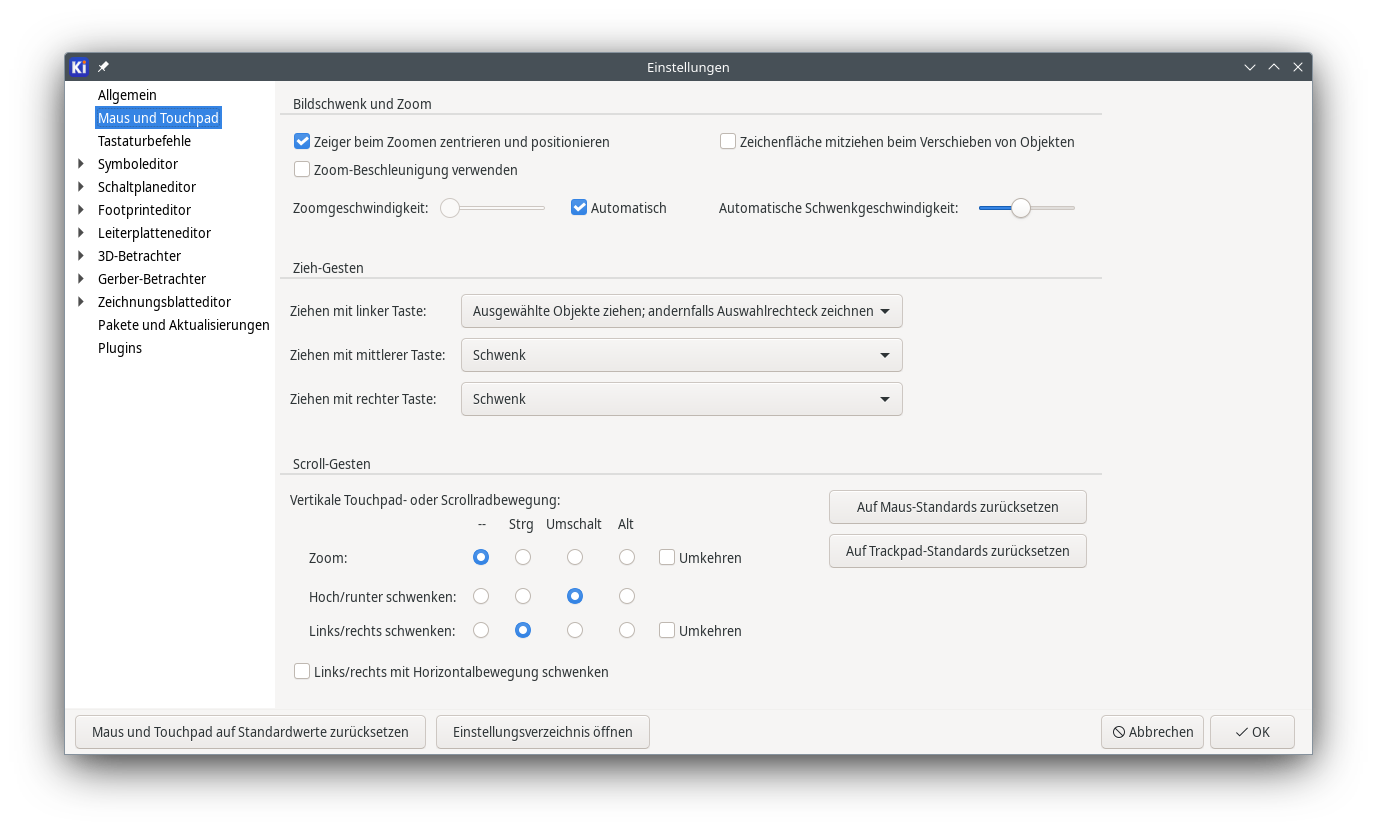Viewport: 1377px width, 831px height.
Task: Click Auf Maus-Standards zurücksetzen button
Action: point(957,507)
